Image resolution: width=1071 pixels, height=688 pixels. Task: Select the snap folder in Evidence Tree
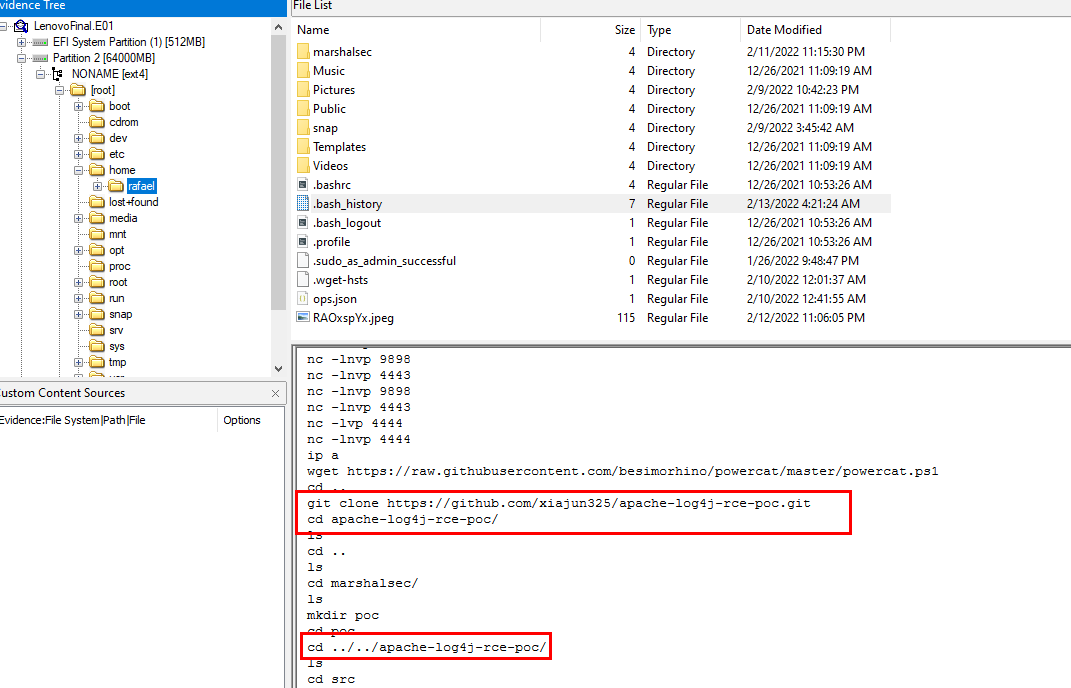[120, 314]
